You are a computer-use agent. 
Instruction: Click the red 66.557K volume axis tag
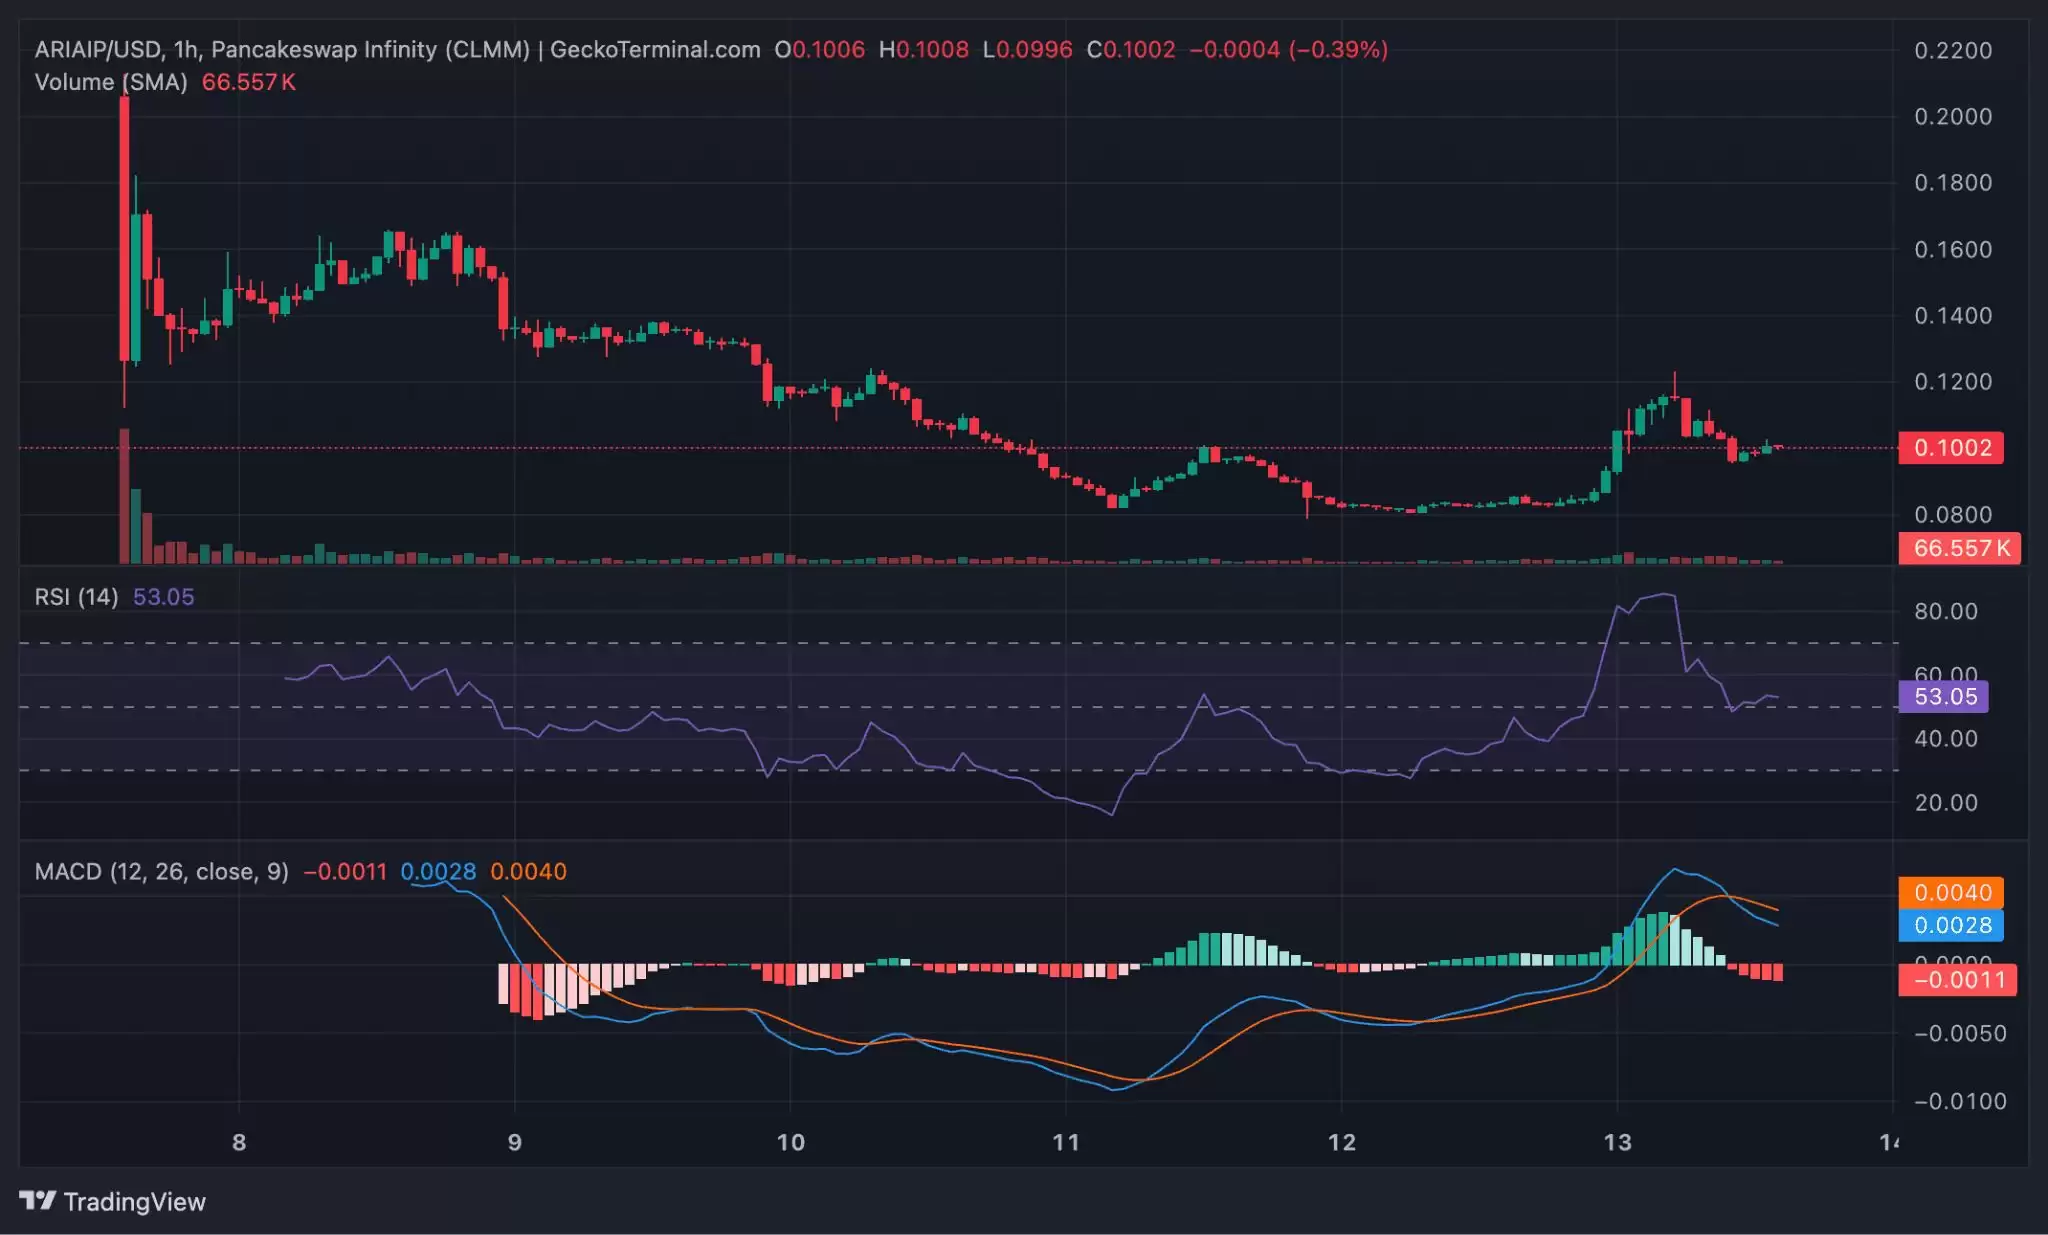click(x=1960, y=548)
